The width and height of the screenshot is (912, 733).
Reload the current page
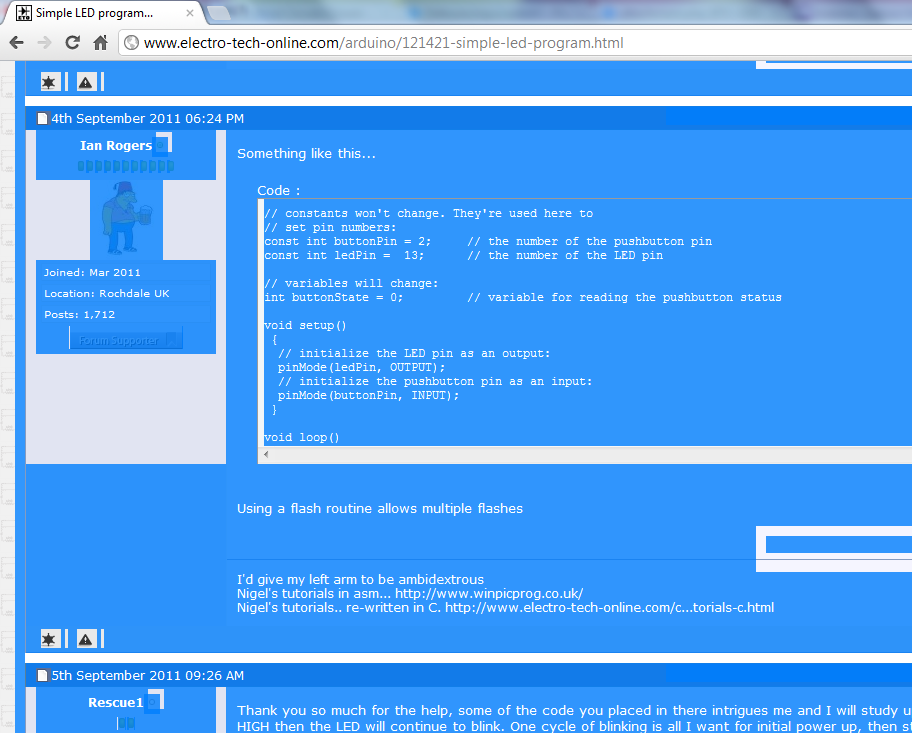(72, 43)
